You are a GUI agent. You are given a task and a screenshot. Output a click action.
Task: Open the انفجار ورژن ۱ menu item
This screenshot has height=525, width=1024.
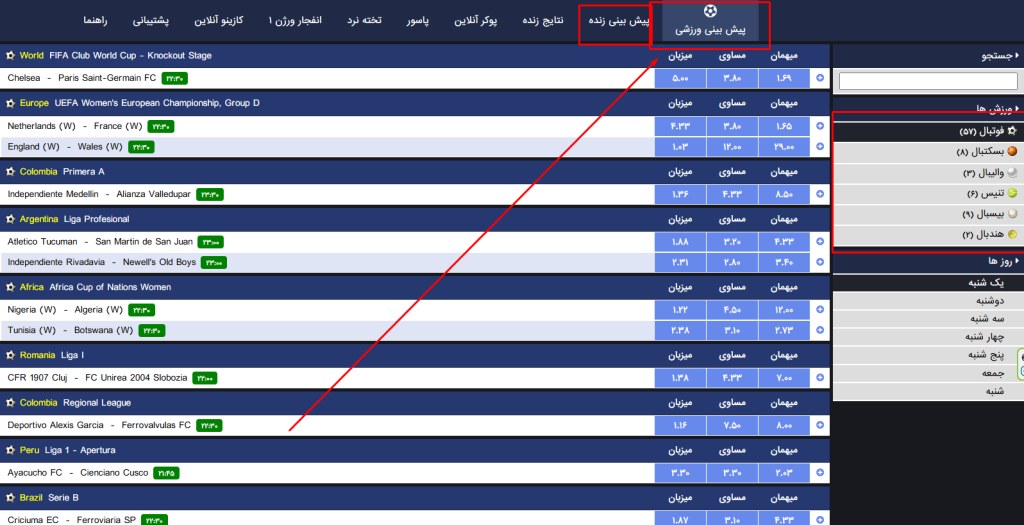[x=295, y=21]
